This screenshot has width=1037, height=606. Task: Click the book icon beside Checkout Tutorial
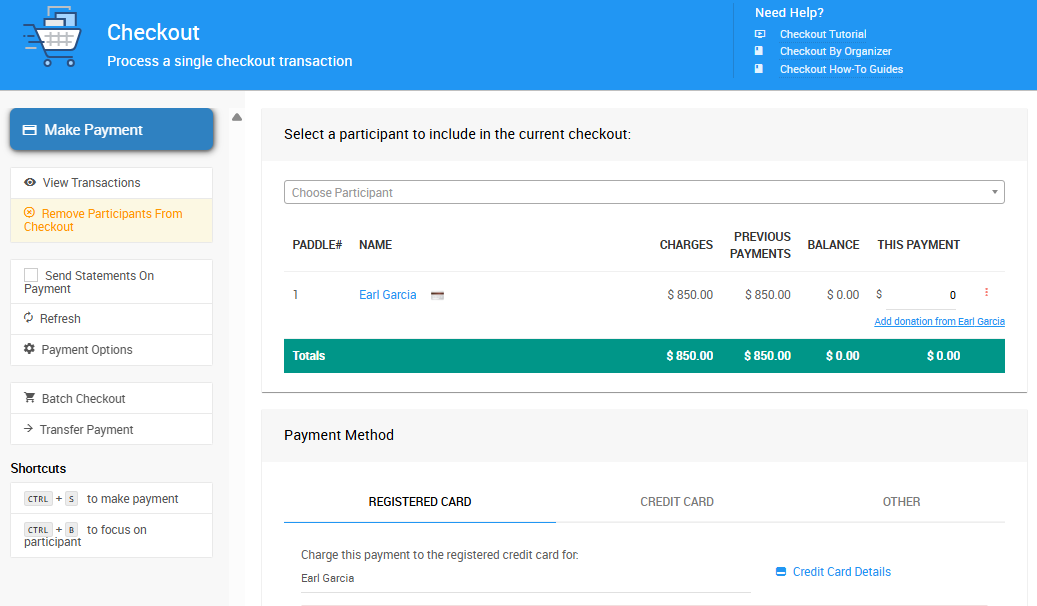(760, 33)
